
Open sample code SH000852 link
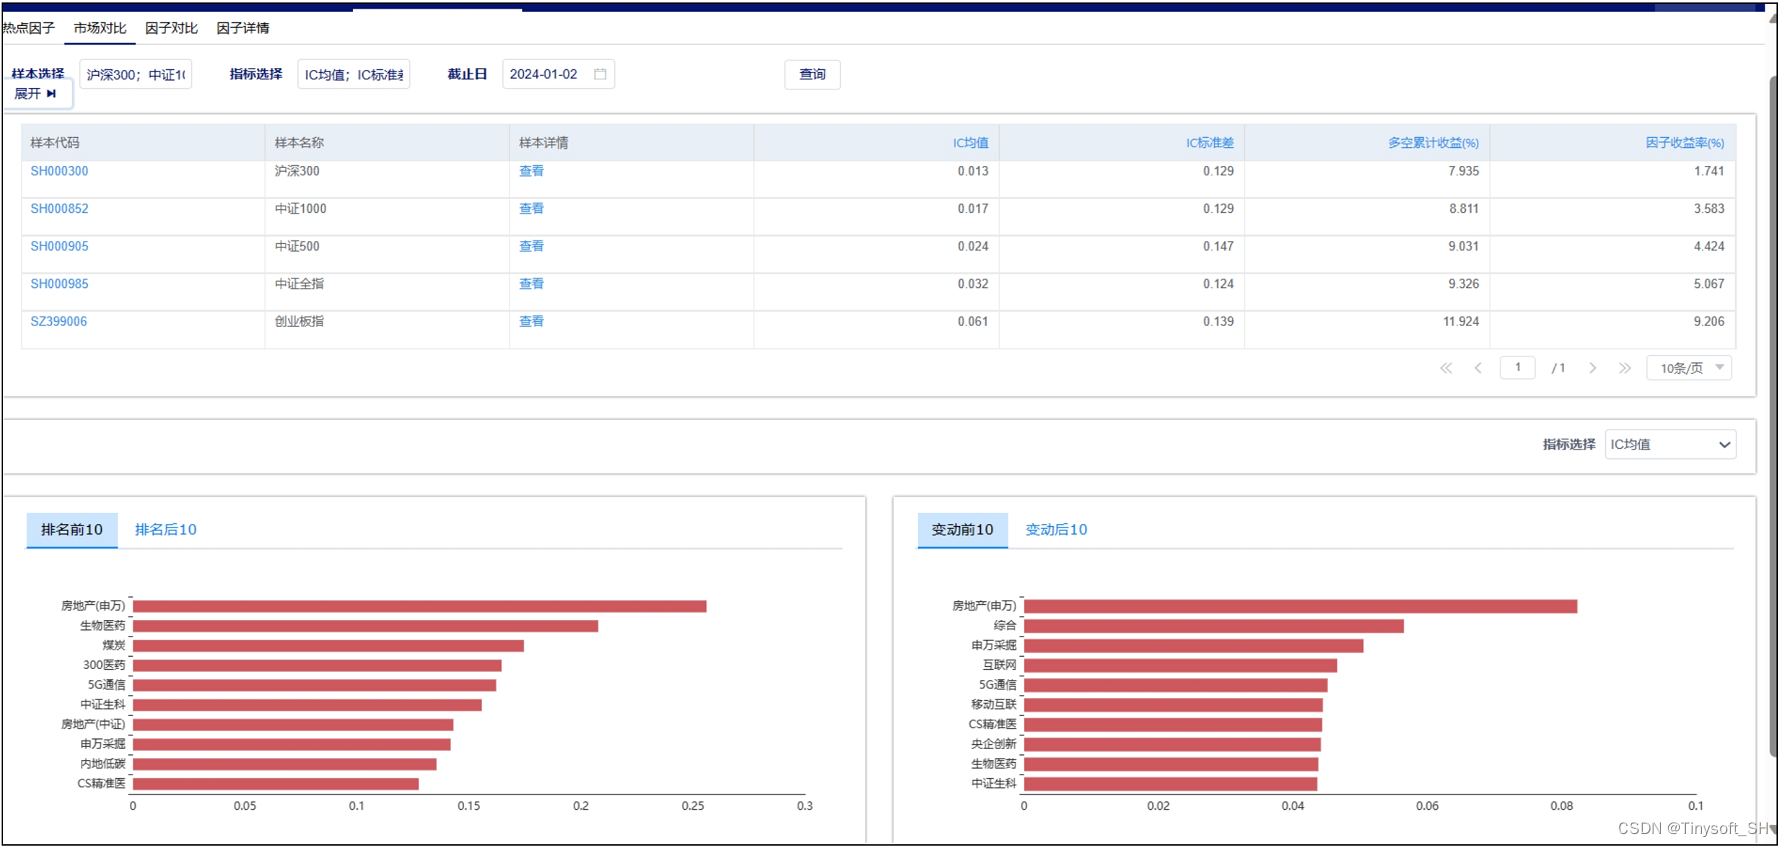59,209
